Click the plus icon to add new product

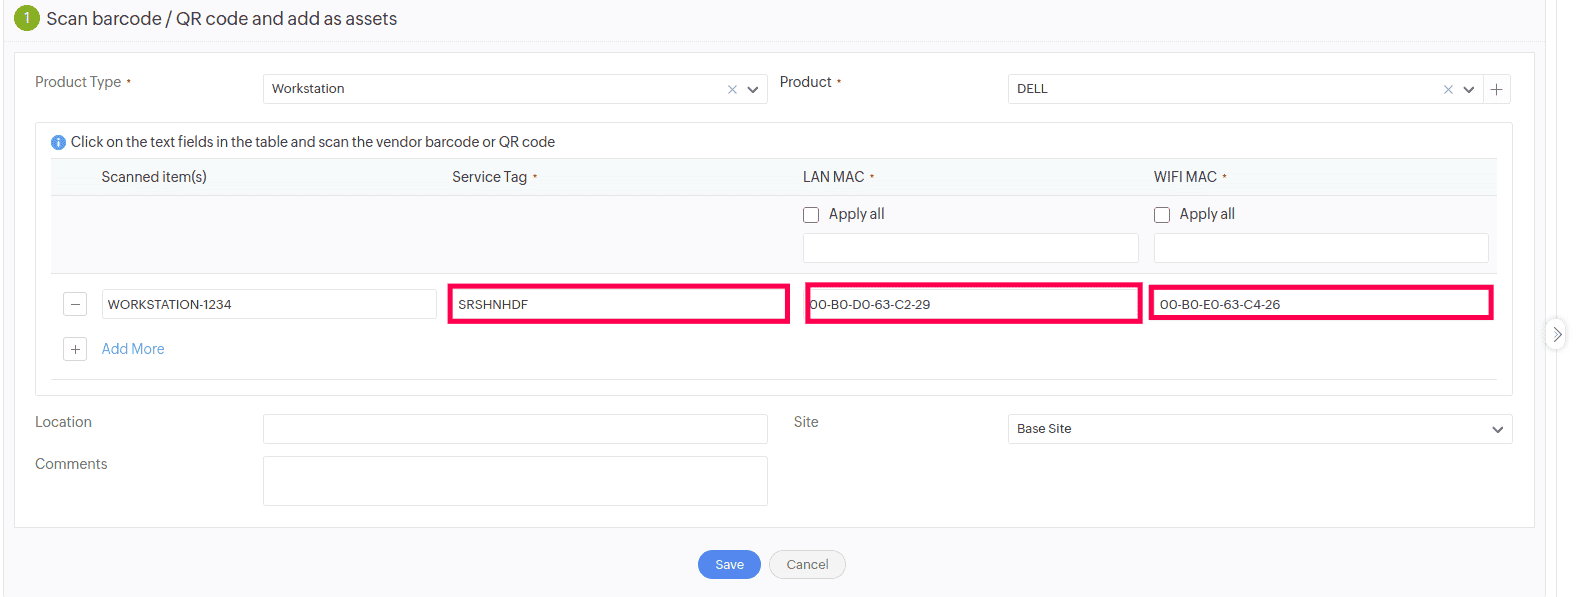click(1496, 90)
